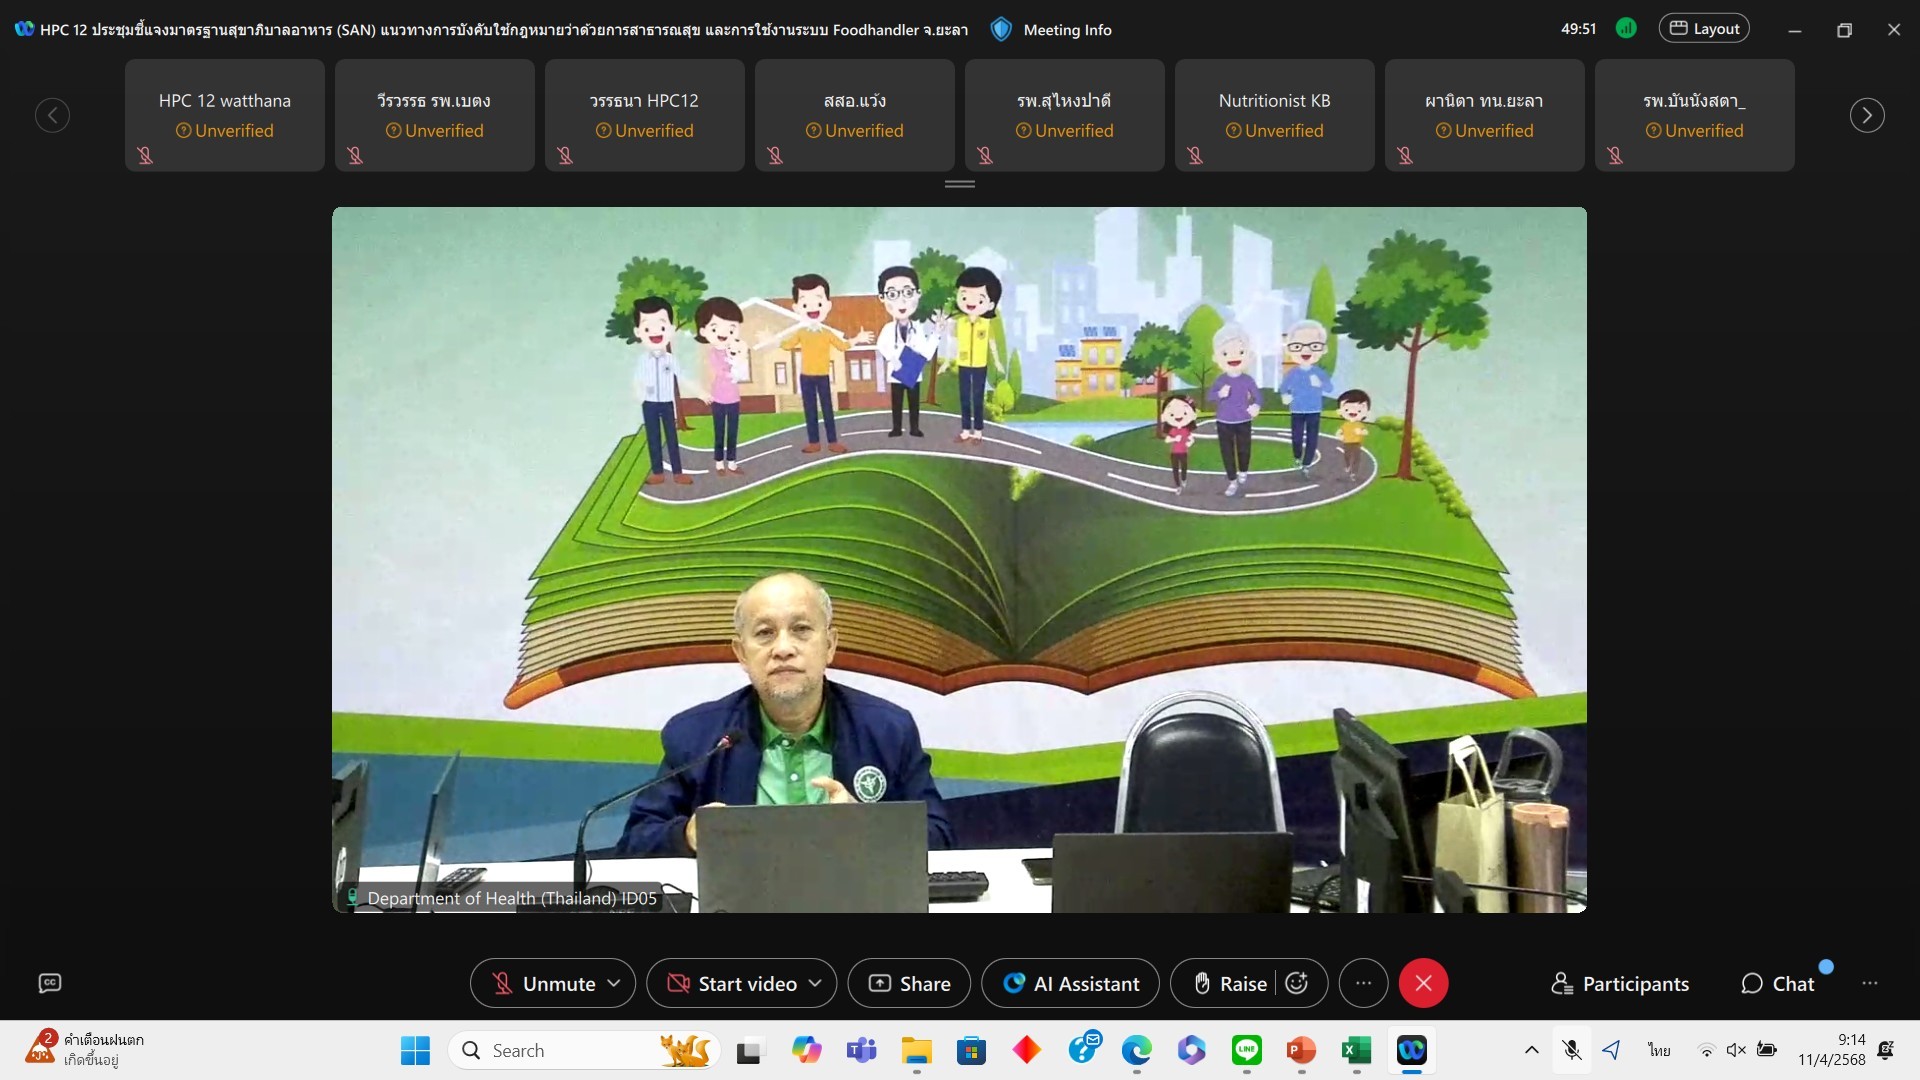The width and height of the screenshot is (1920, 1080).
Task: Open audio options dropdown next to Unmute
Action: click(614, 984)
